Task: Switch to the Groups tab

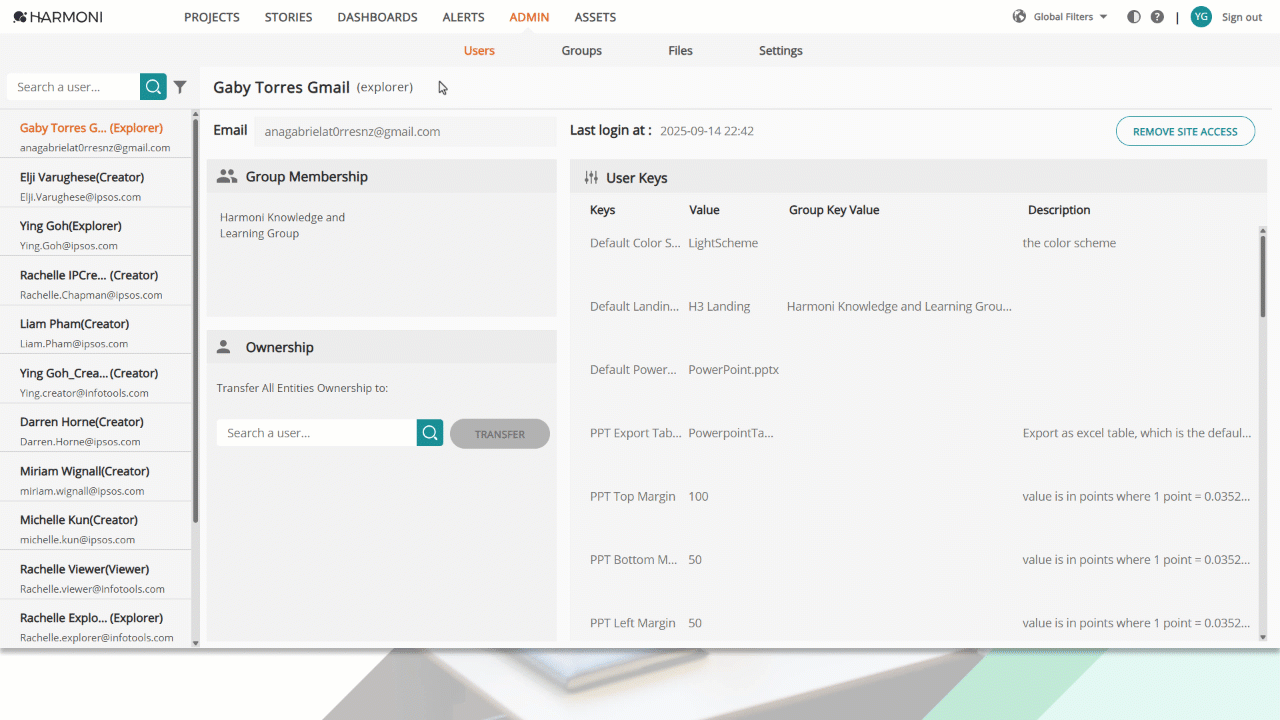Action: 581,50
